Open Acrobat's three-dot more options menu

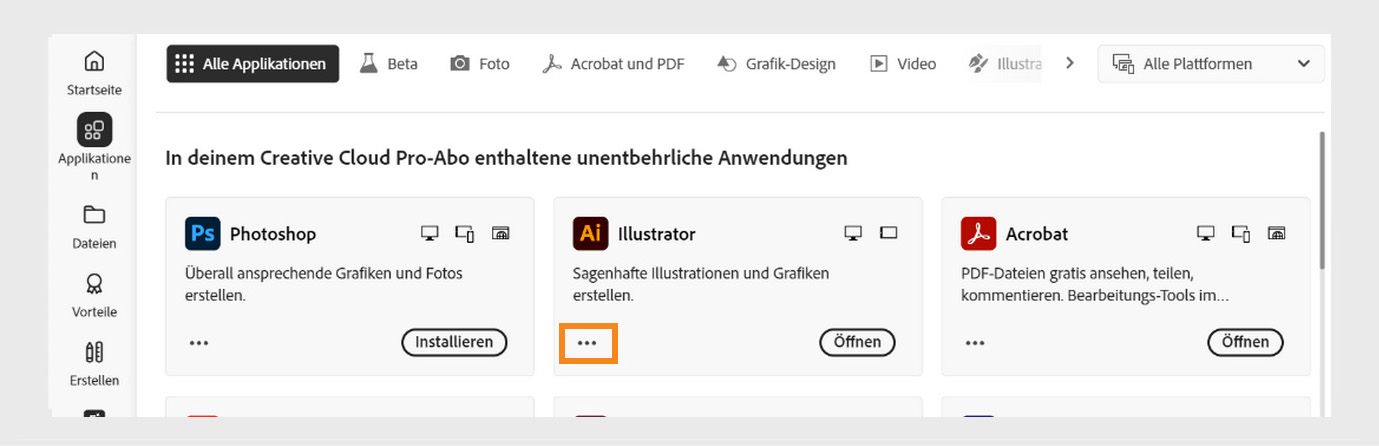[x=975, y=343]
